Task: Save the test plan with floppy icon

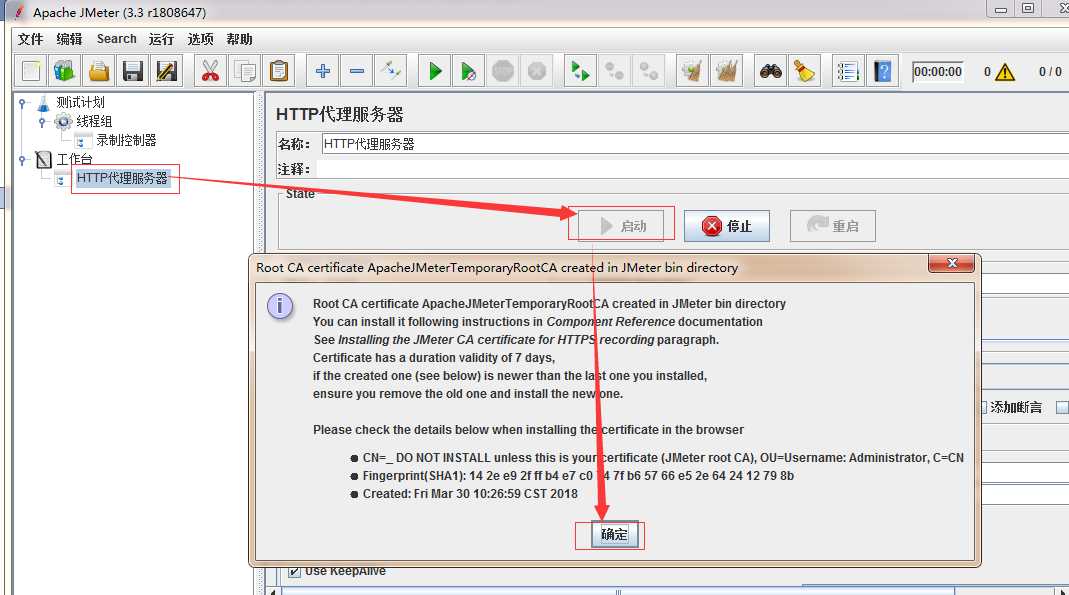Action: pos(132,71)
